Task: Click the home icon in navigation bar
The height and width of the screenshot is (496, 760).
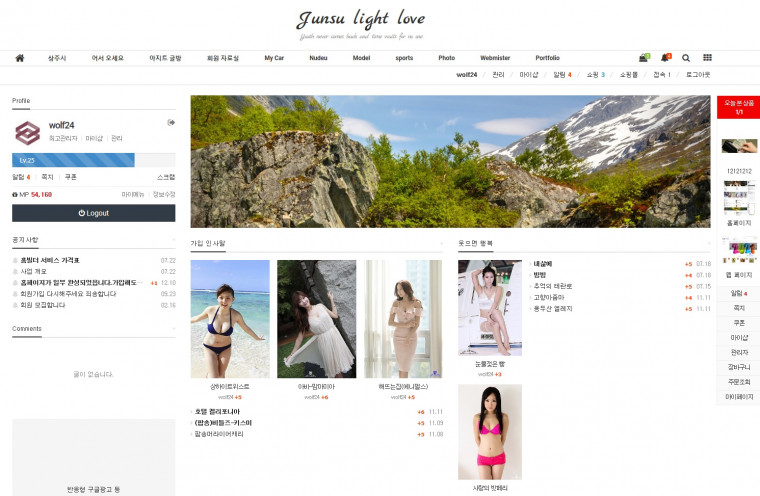Action: (x=19, y=58)
